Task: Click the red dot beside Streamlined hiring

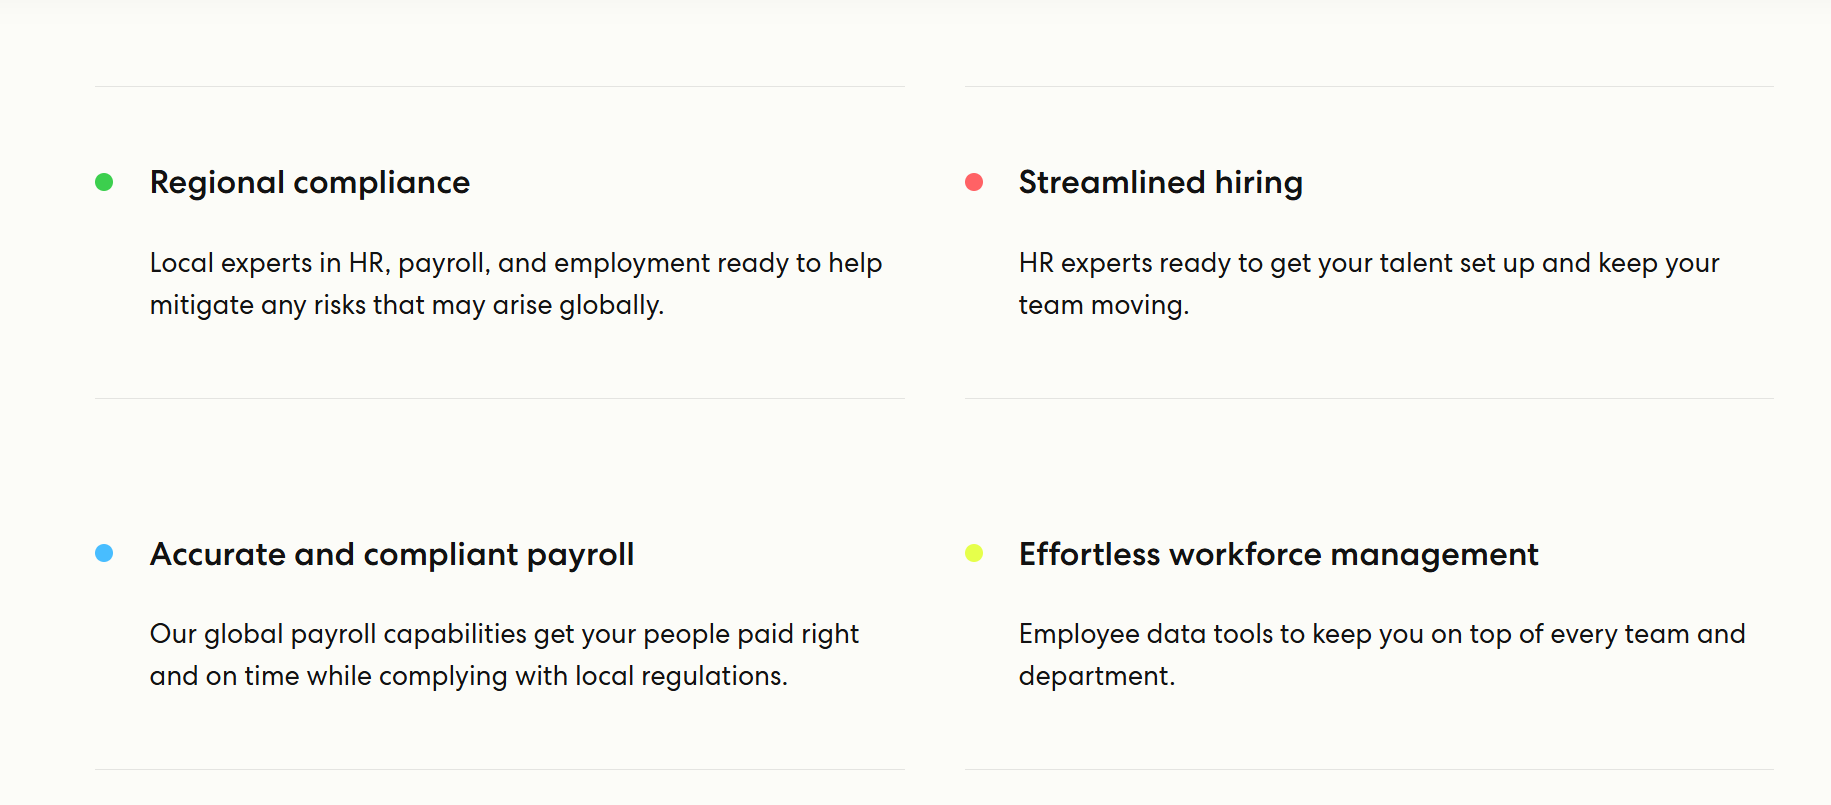Action: (974, 182)
